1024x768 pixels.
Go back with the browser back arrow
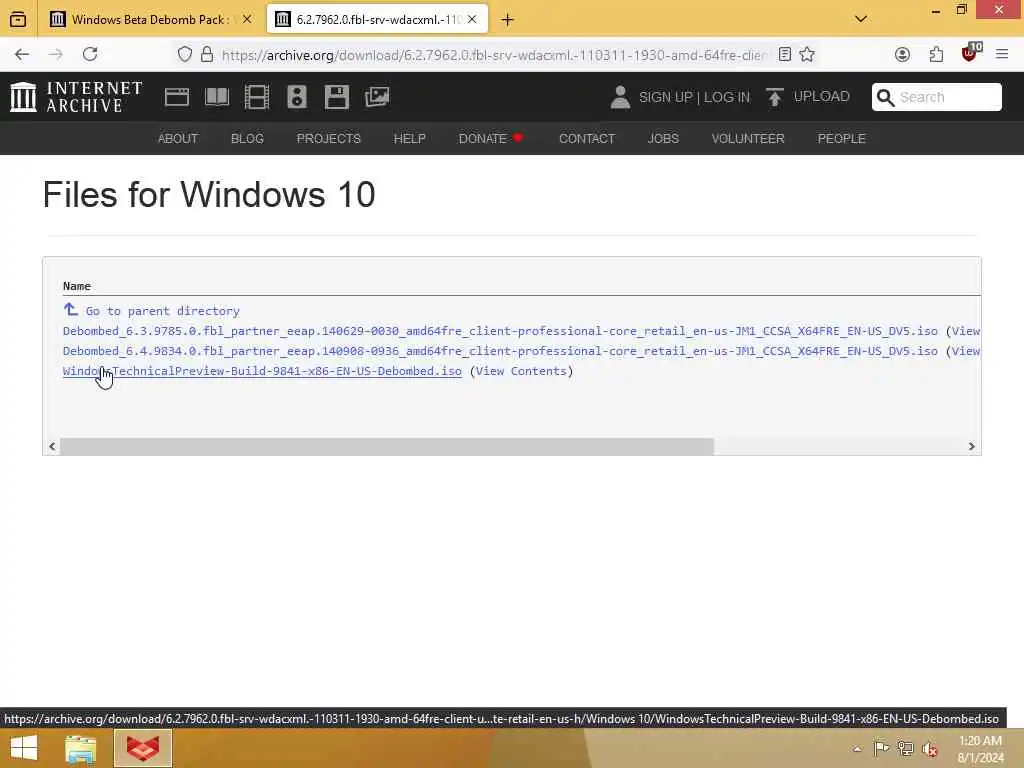(22, 54)
